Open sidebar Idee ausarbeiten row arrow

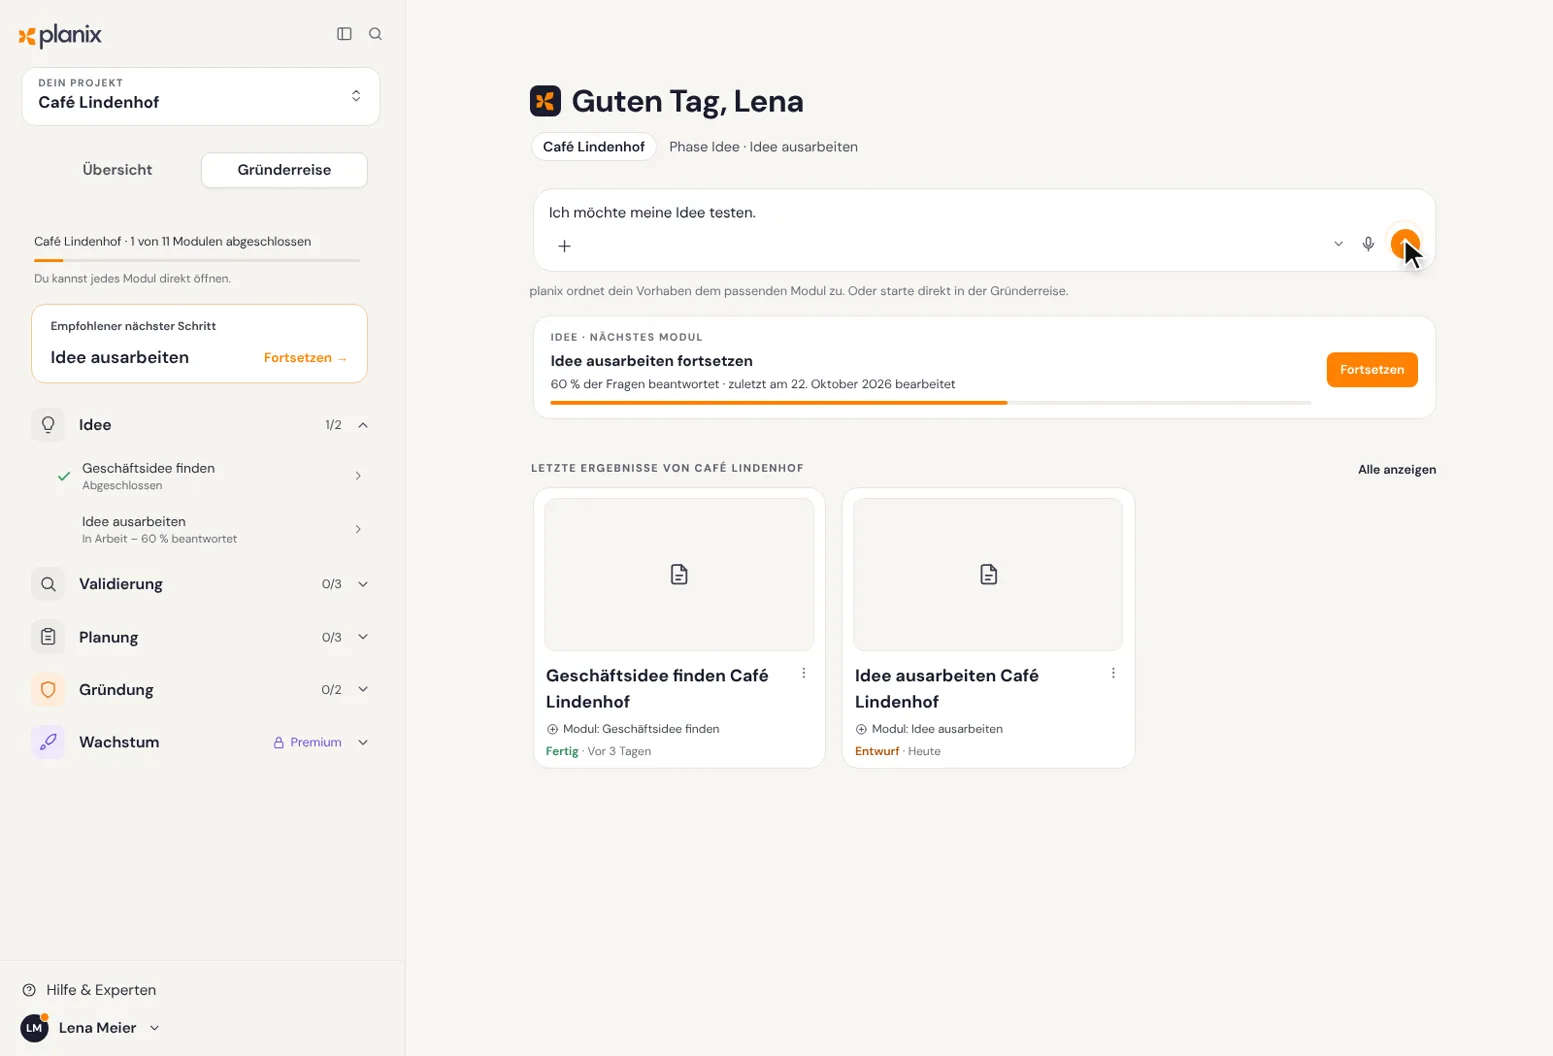pos(358,529)
